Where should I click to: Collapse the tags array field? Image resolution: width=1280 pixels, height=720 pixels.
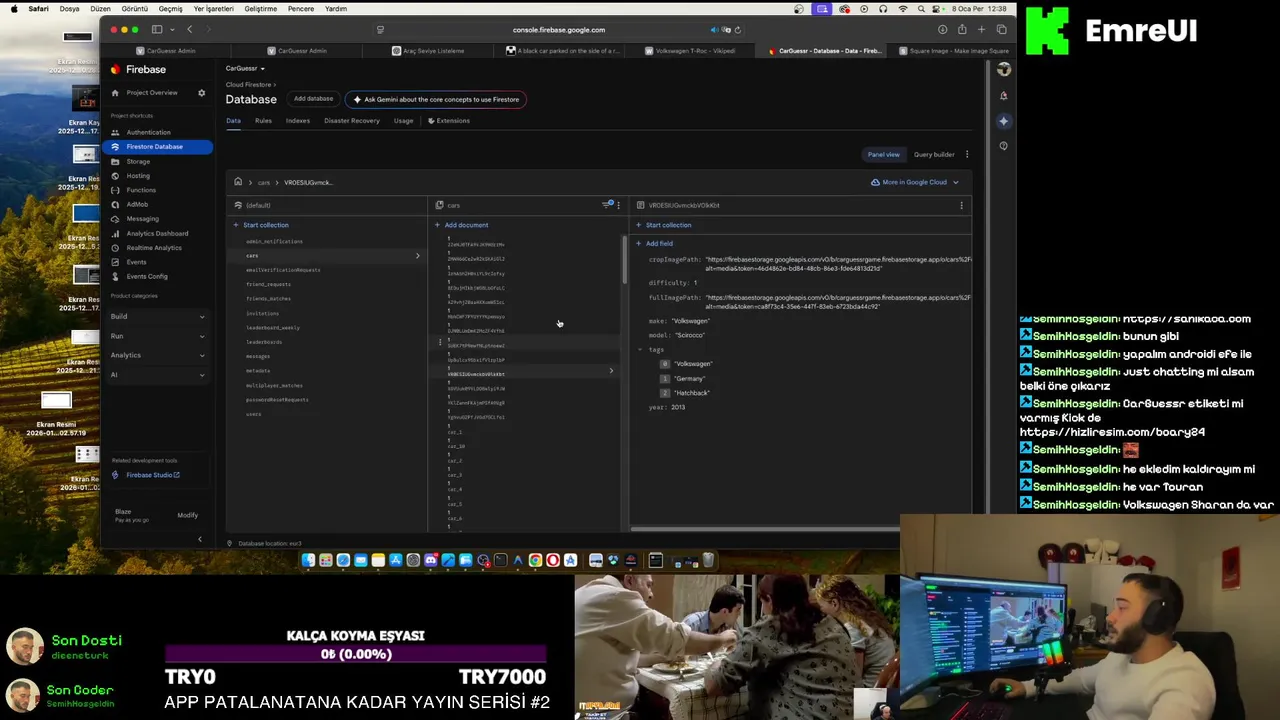640,350
